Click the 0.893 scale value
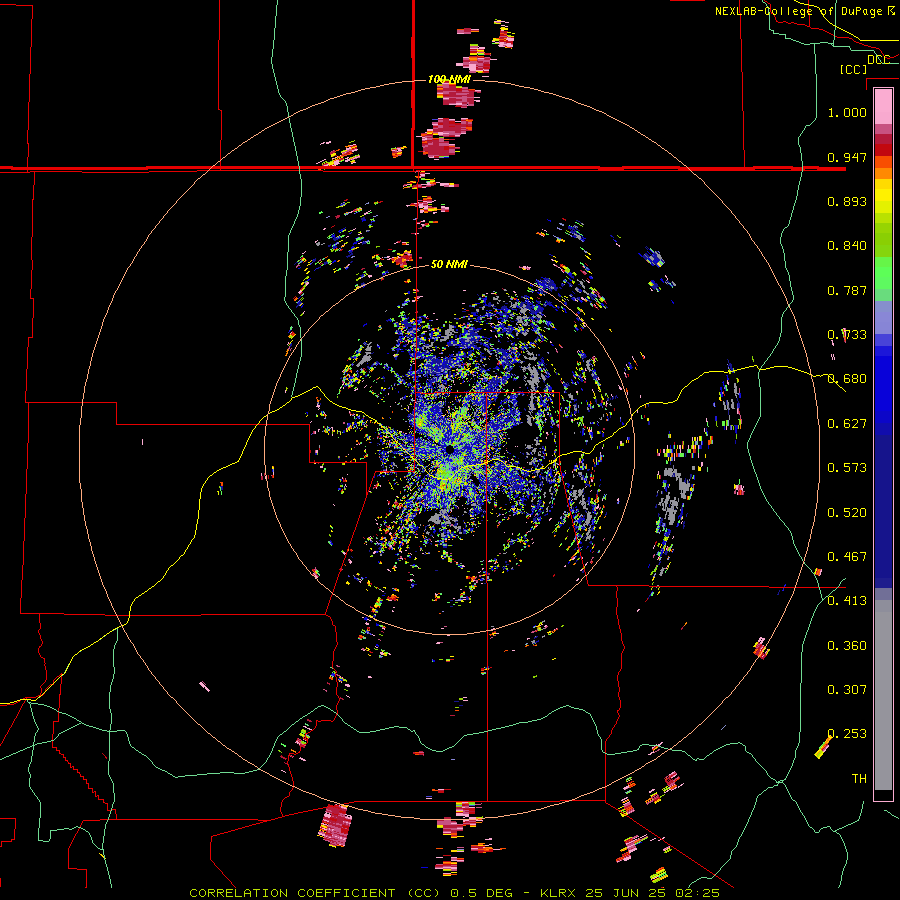 847,201
